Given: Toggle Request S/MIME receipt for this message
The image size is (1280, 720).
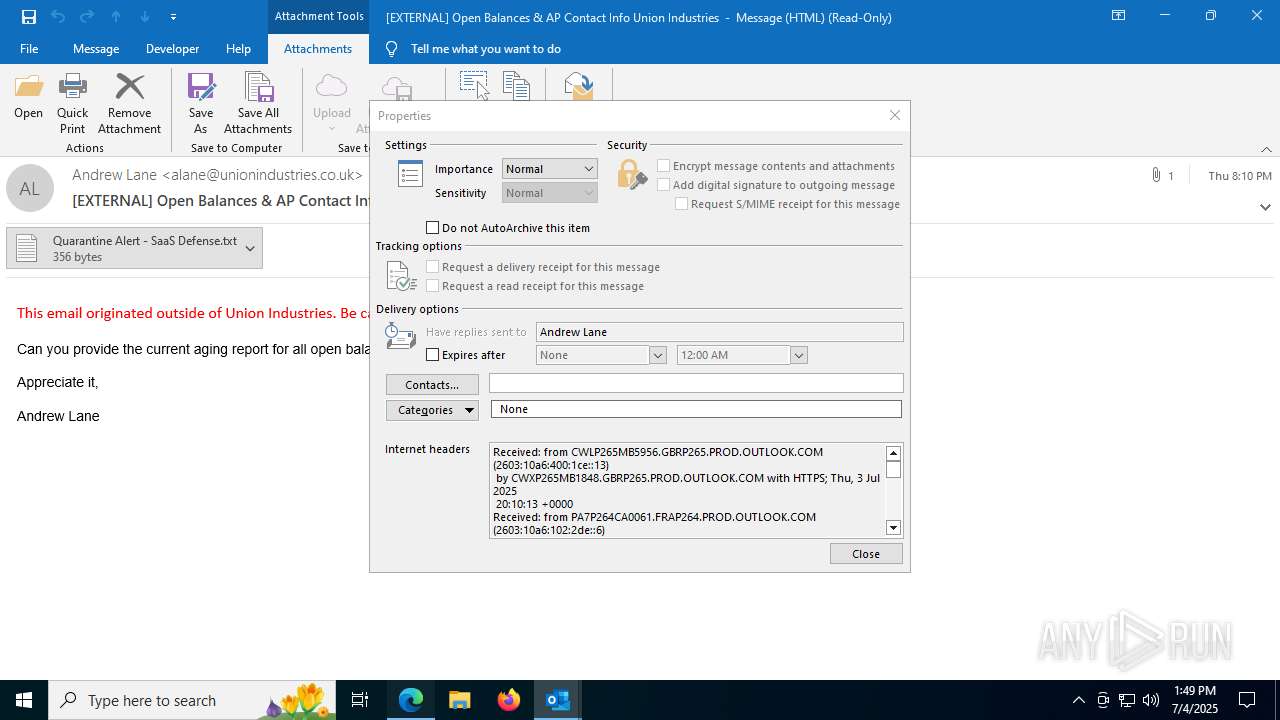Looking at the screenshot, I should click(x=682, y=204).
